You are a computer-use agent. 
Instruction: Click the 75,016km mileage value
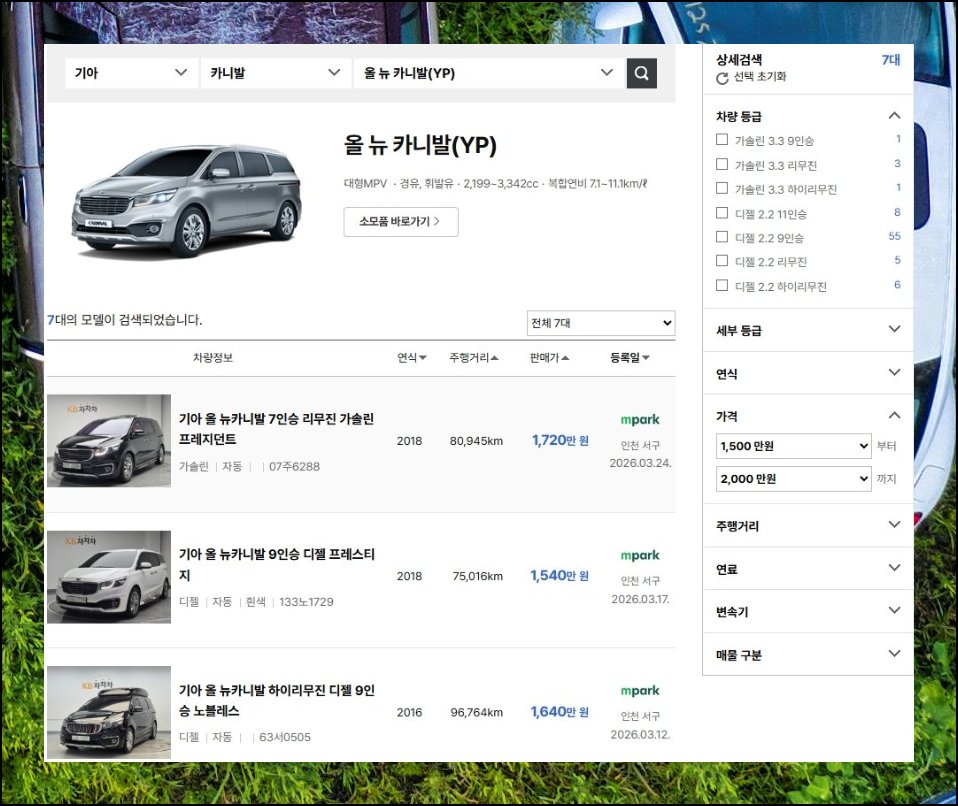pyautogui.click(x=478, y=576)
